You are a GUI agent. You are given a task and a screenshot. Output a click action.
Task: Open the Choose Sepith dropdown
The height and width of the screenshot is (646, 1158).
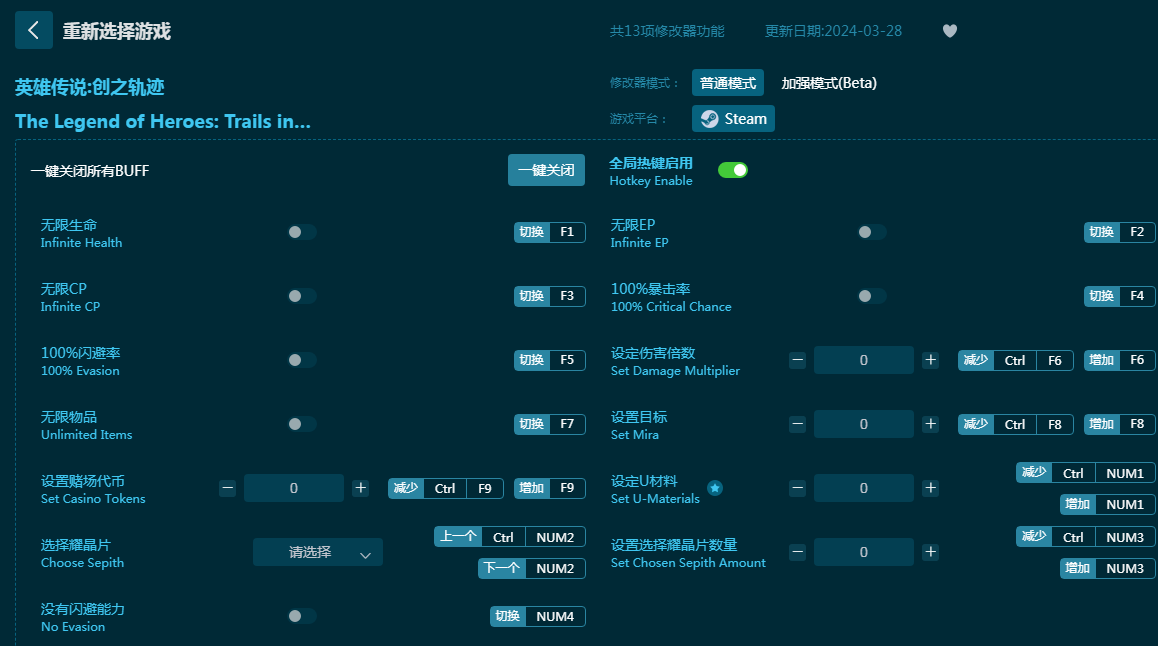coord(318,552)
